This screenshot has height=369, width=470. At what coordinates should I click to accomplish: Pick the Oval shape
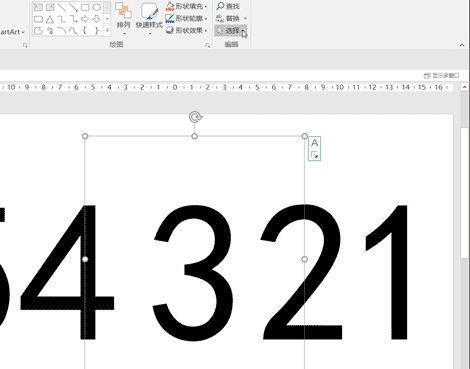(x=97, y=7)
